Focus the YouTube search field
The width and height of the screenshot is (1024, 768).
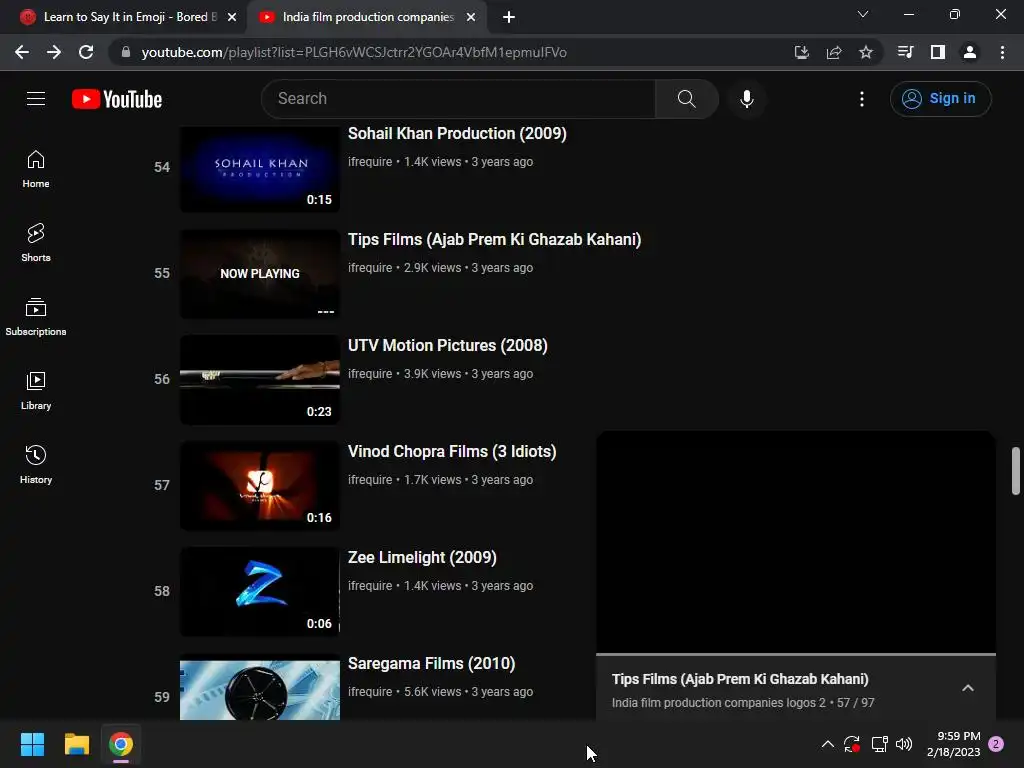click(x=458, y=99)
